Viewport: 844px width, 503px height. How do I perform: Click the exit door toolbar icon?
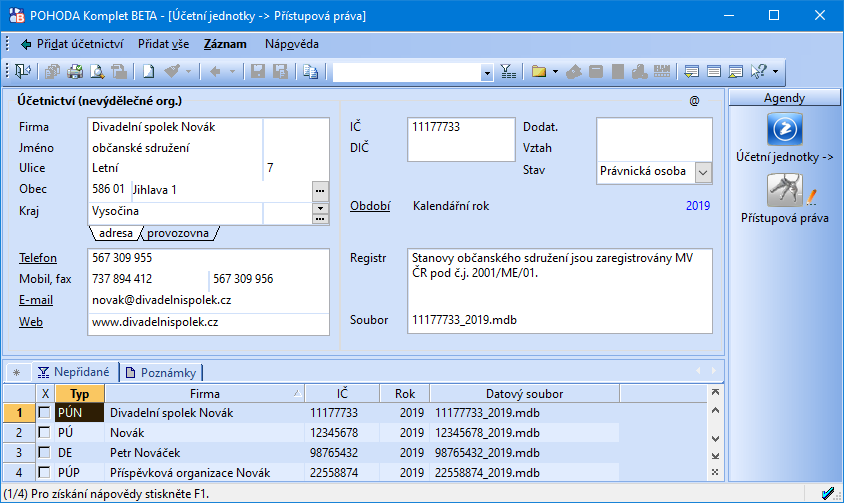(x=23, y=71)
